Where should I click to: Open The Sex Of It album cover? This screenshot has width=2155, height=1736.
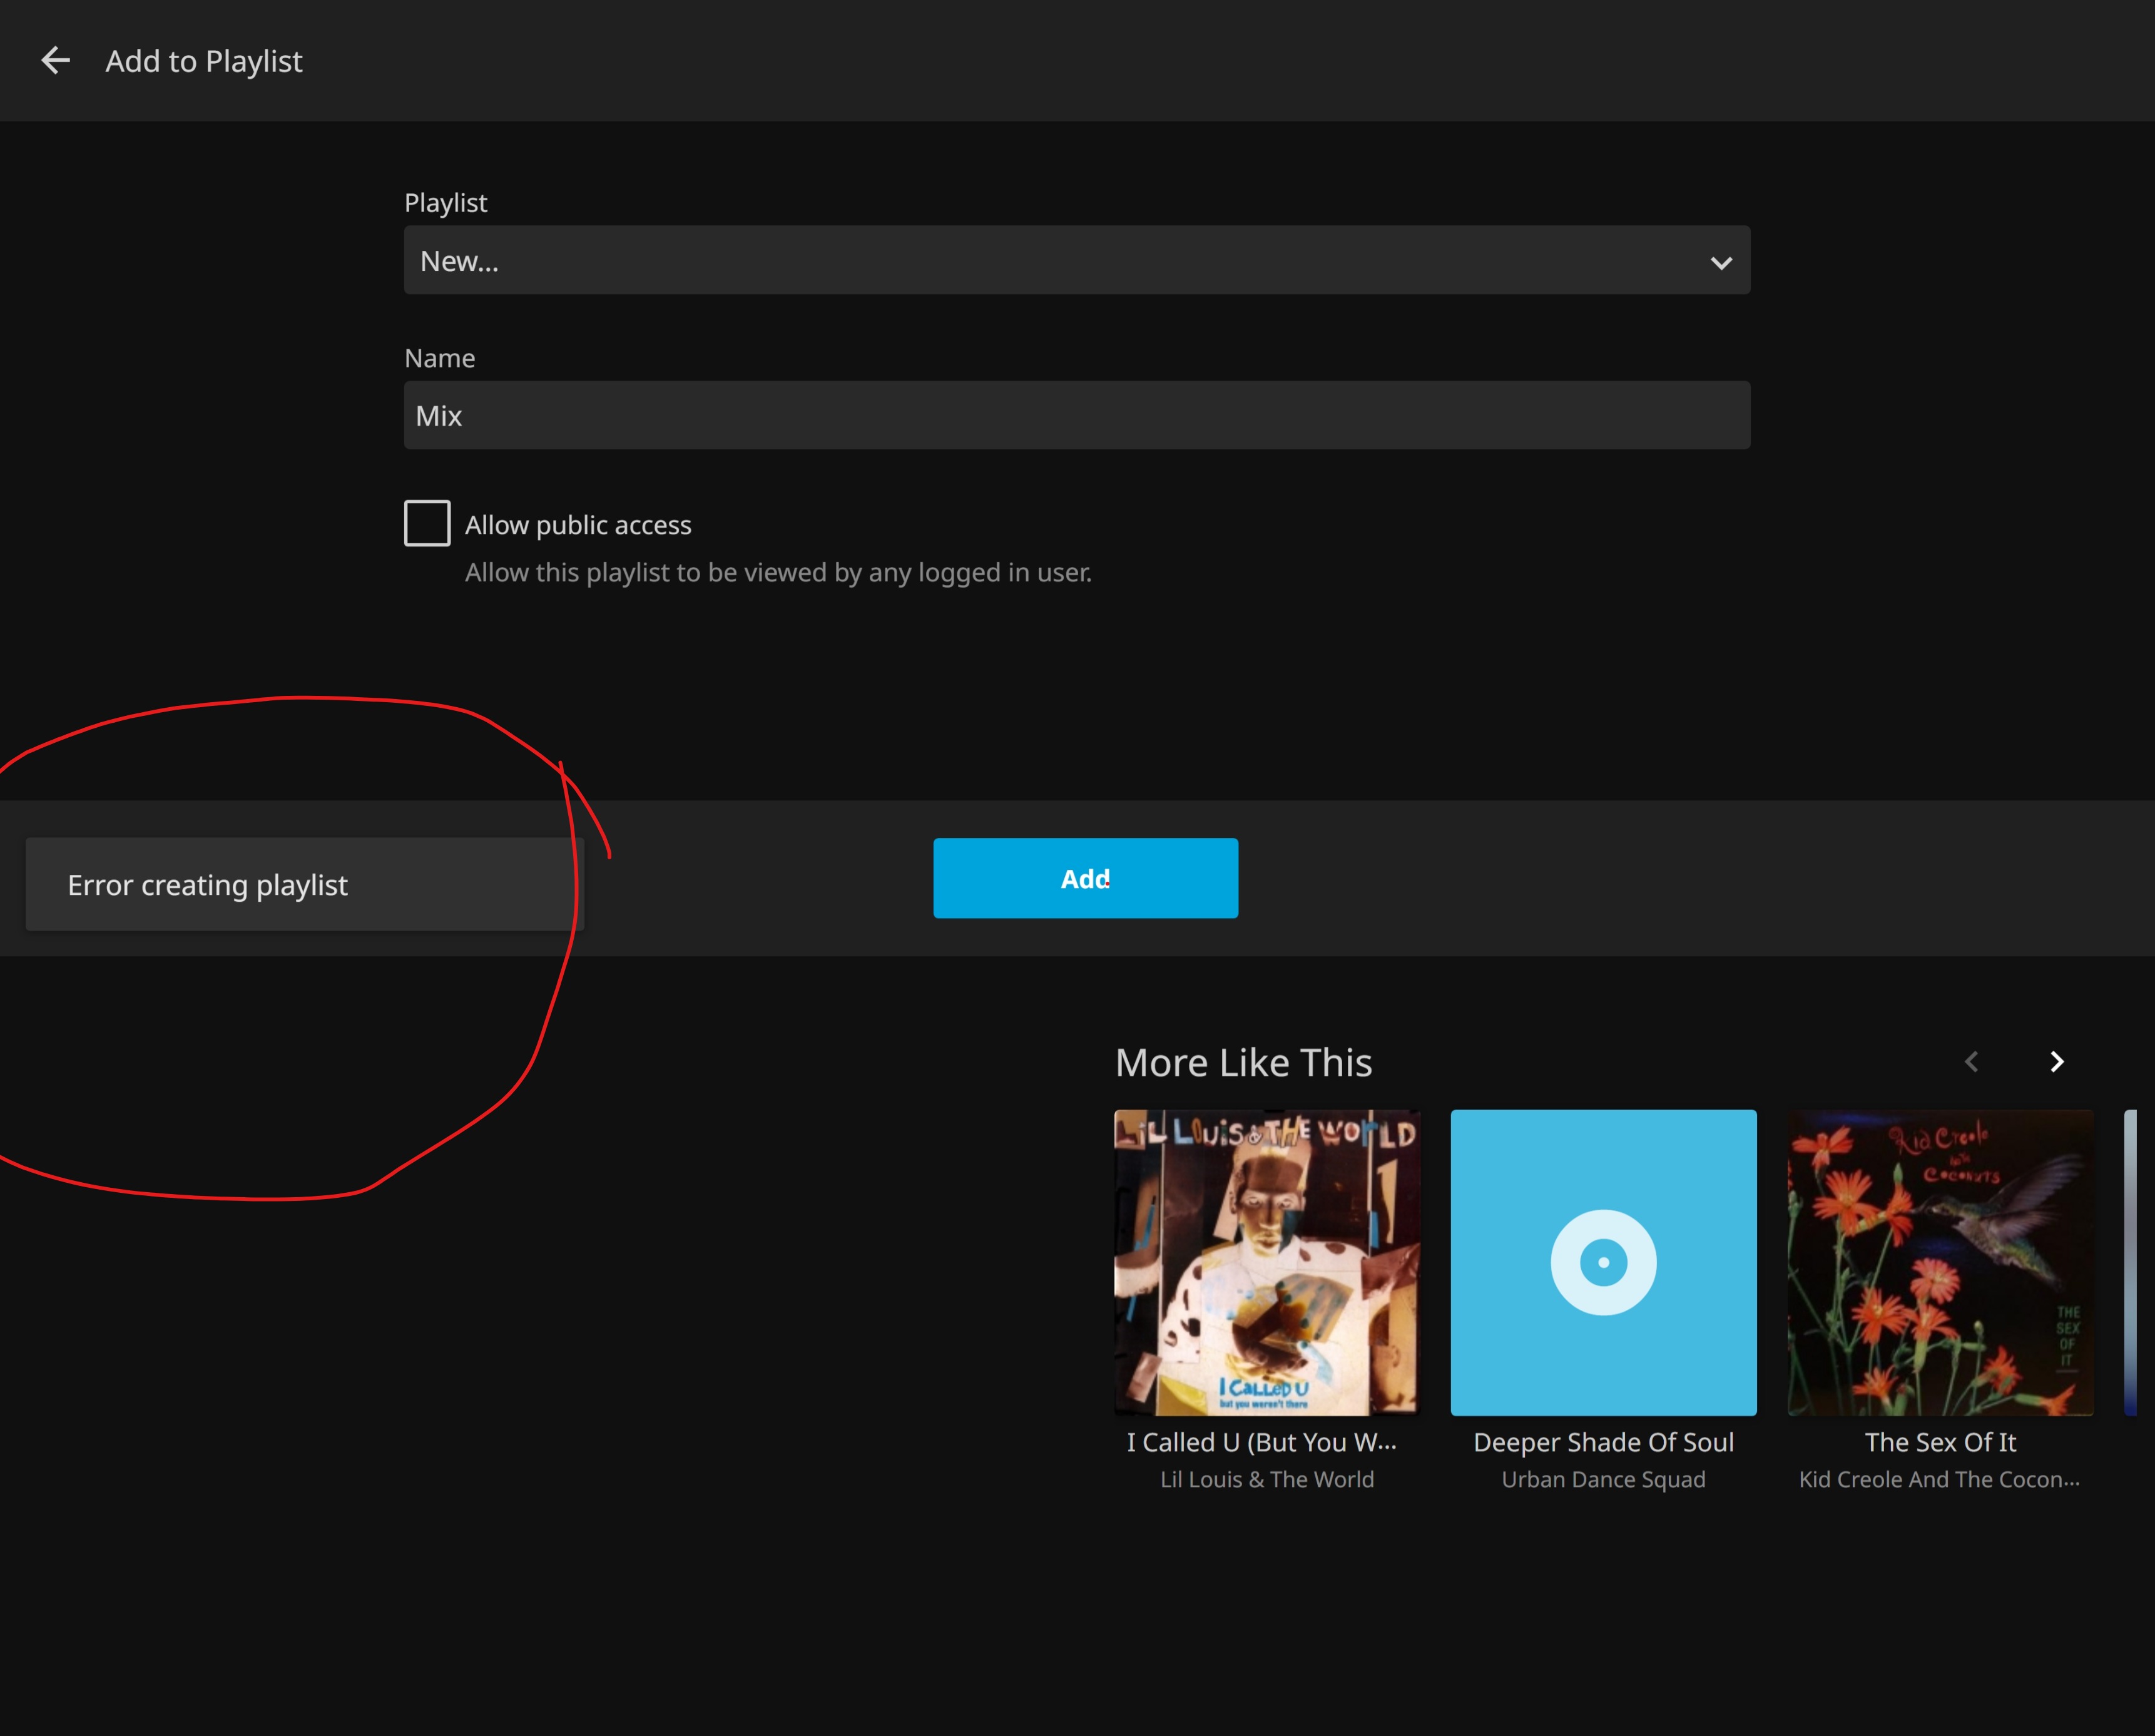pos(1939,1262)
